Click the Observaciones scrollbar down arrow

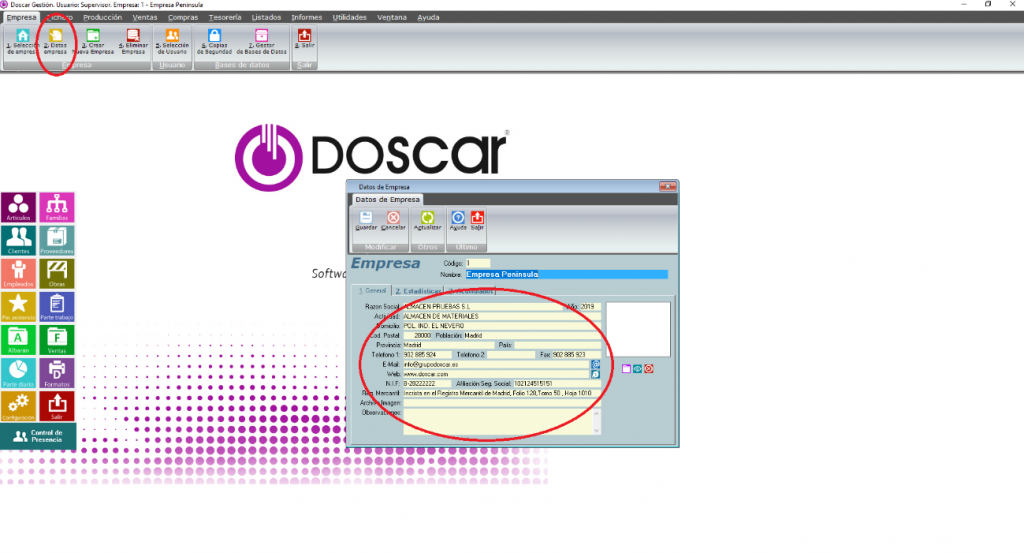pyautogui.click(x=596, y=430)
